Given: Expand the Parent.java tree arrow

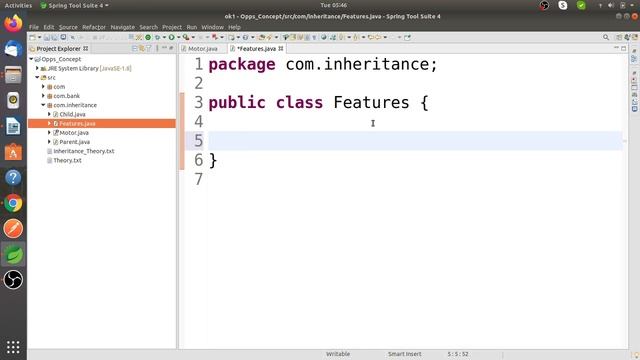Looking at the screenshot, I should 49,142.
